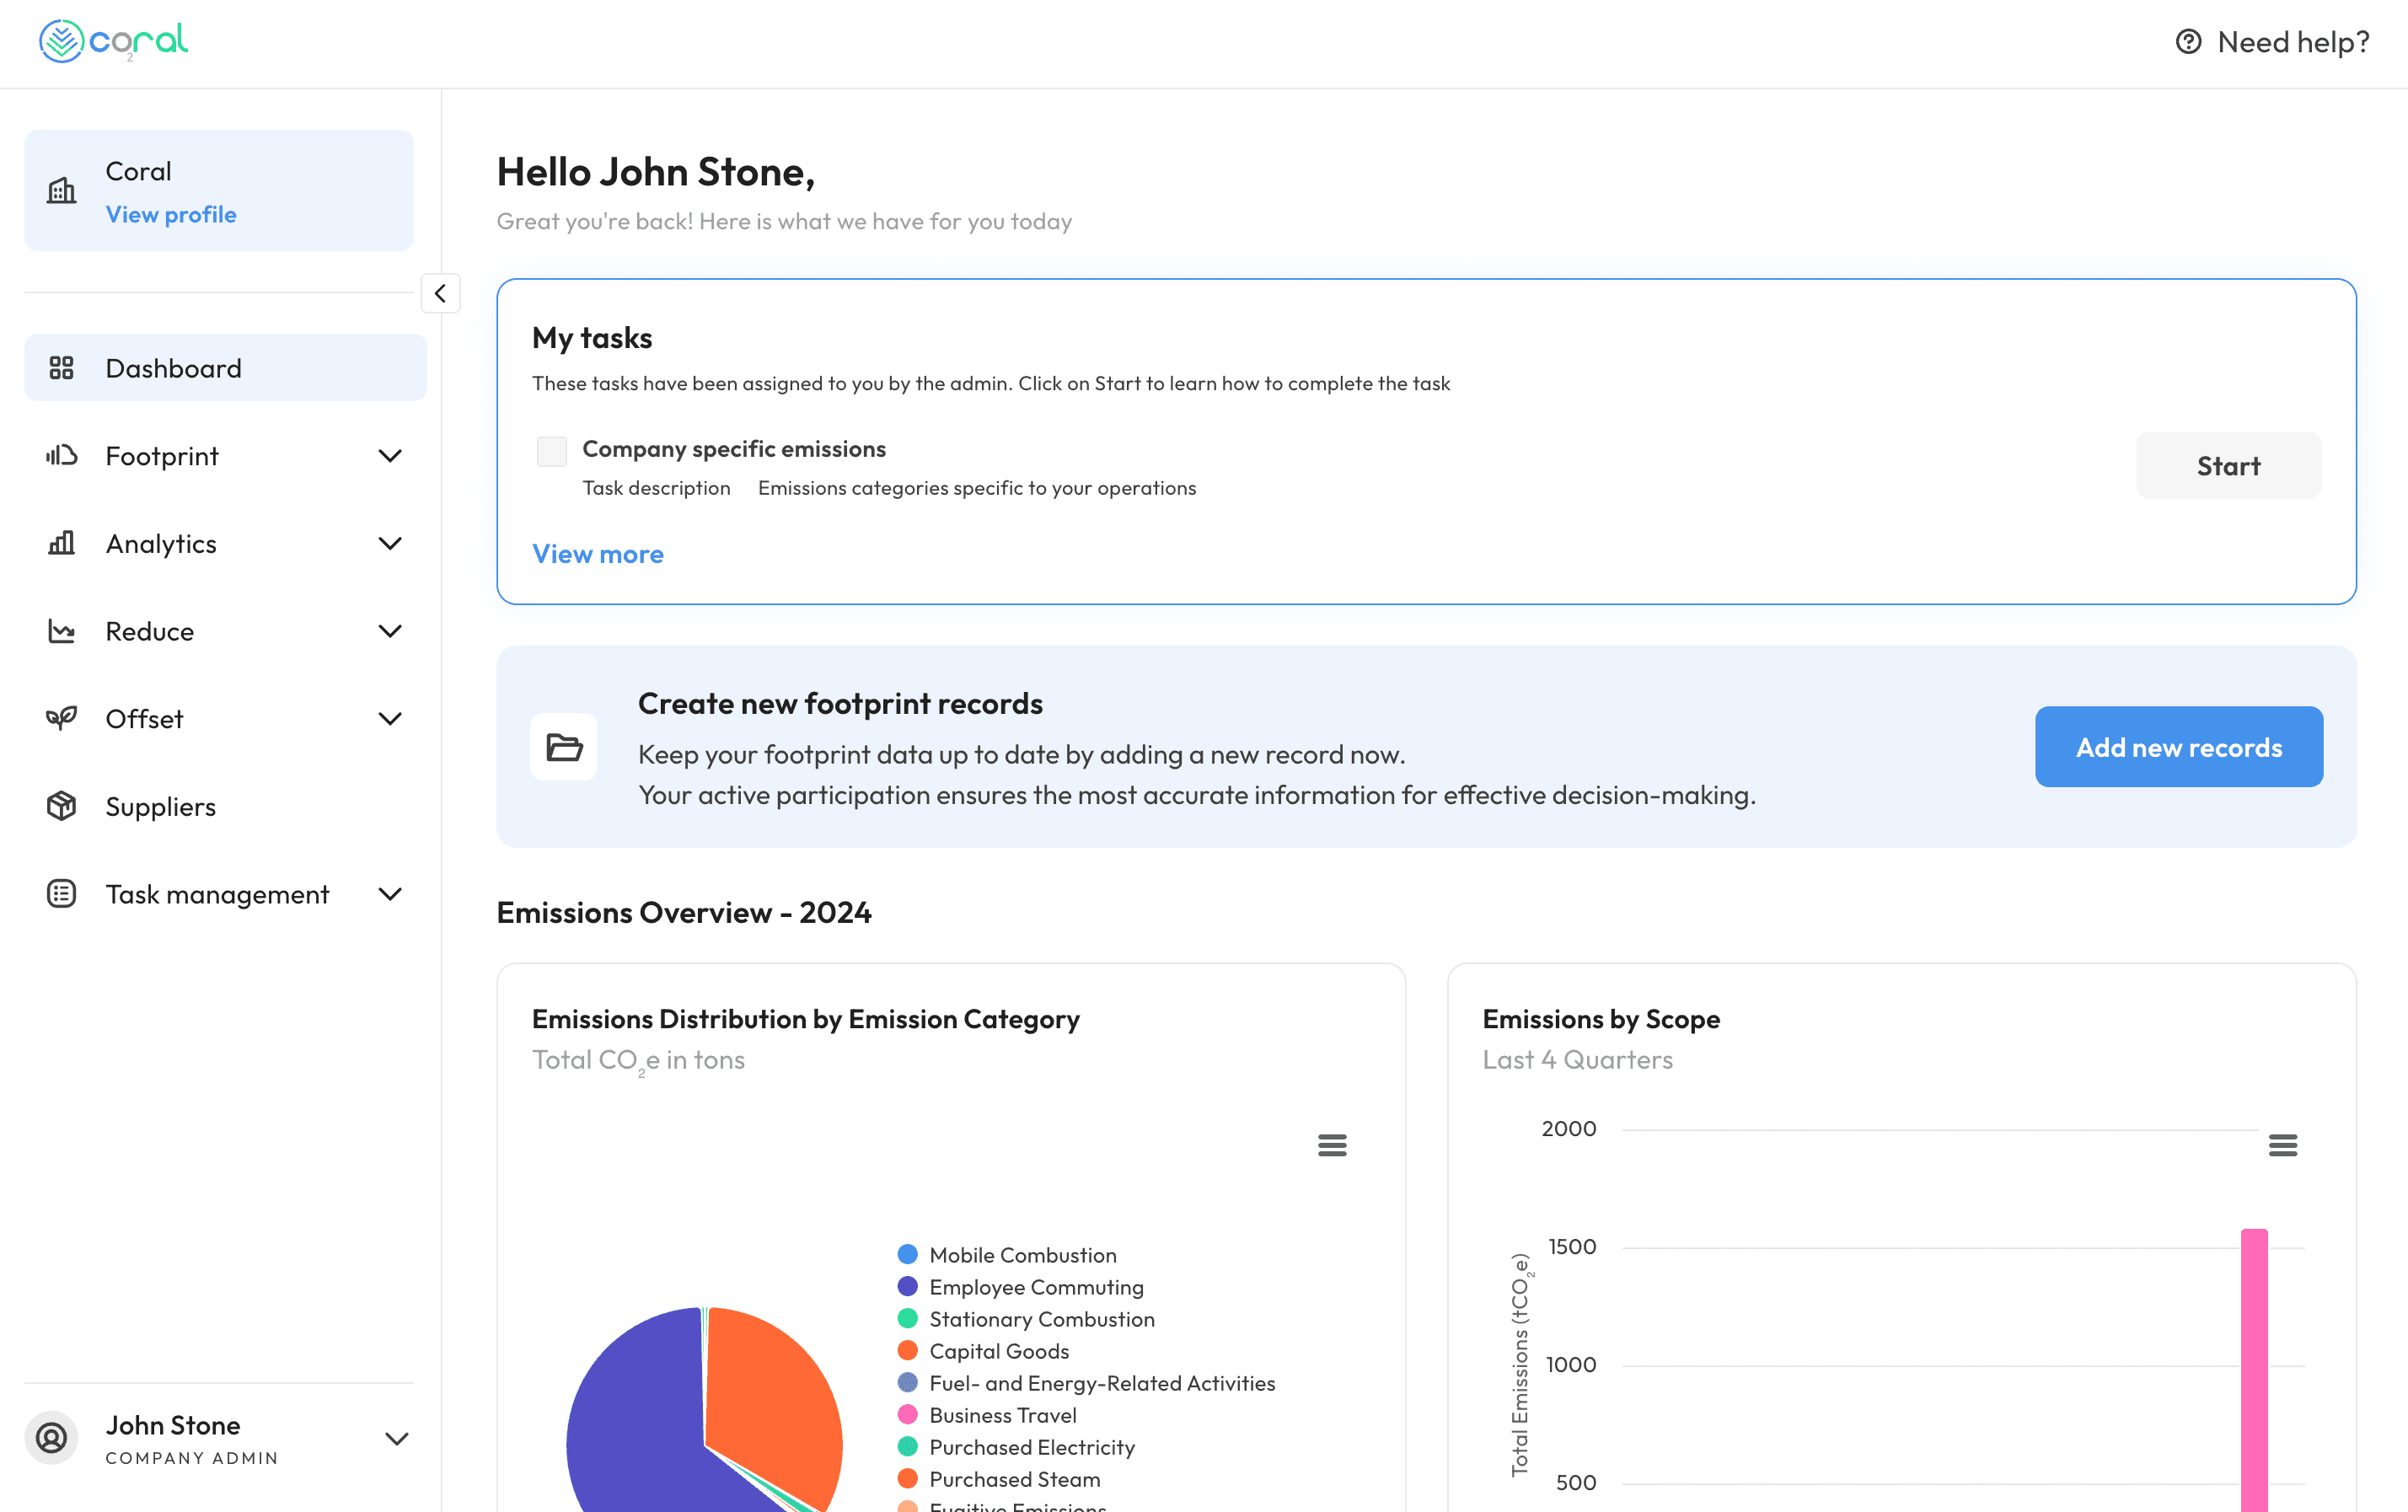This screenshot has width=2408, height=1512.
Task: Open emission category chart hamburger menu
Action: coord(1332,1145)
